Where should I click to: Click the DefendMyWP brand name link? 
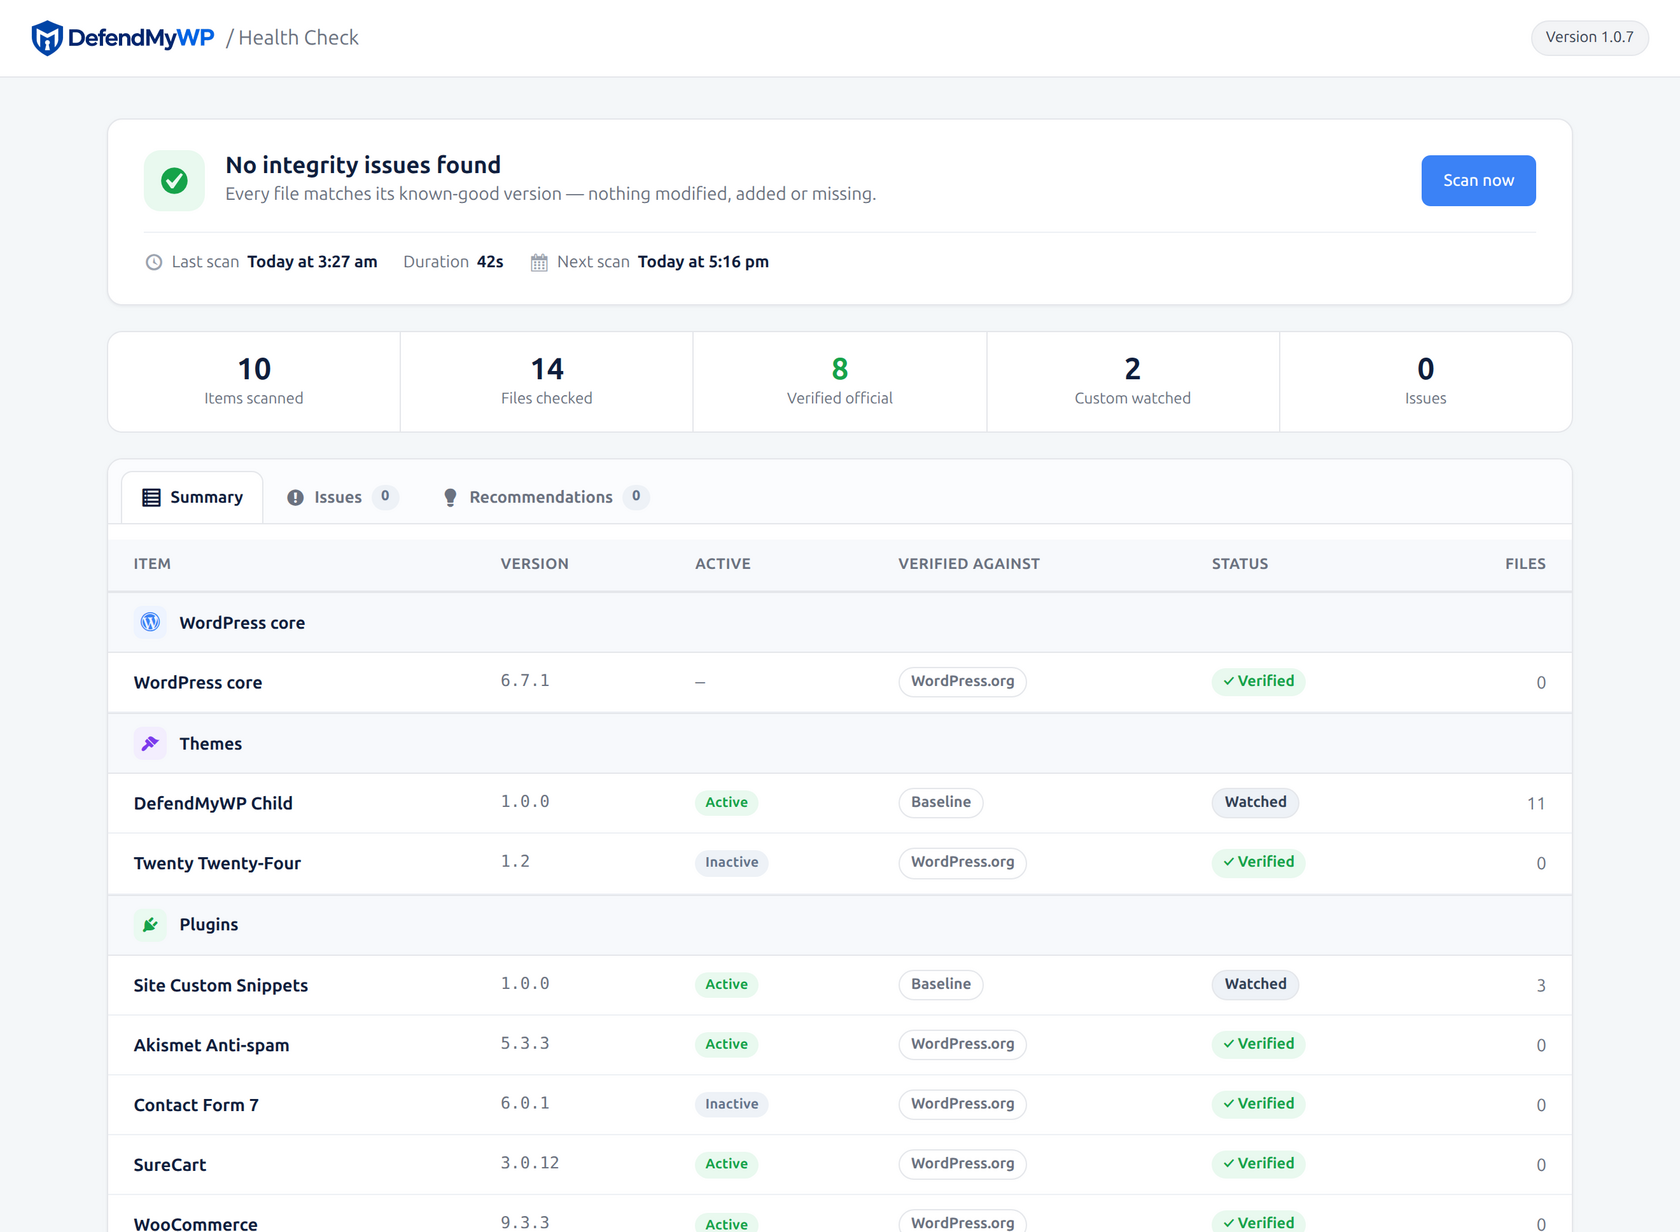(141, 38)
